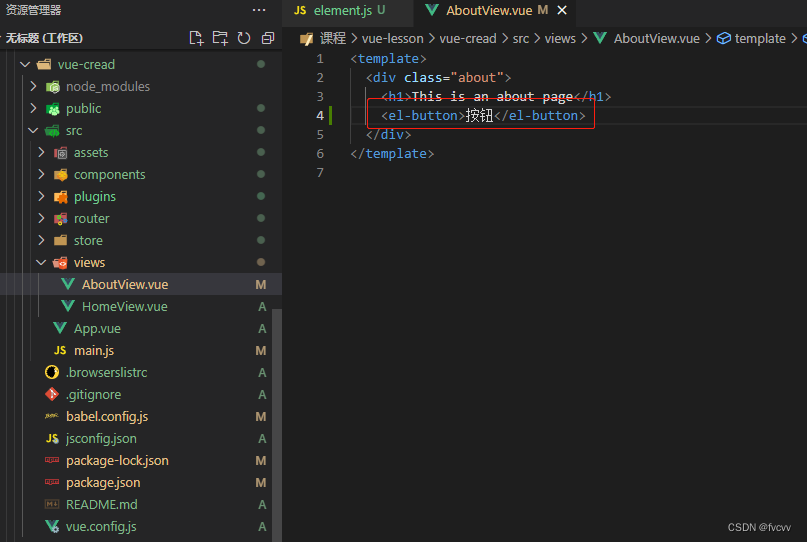Click the vue-lesson breadcrumb segment

[393, 39]
